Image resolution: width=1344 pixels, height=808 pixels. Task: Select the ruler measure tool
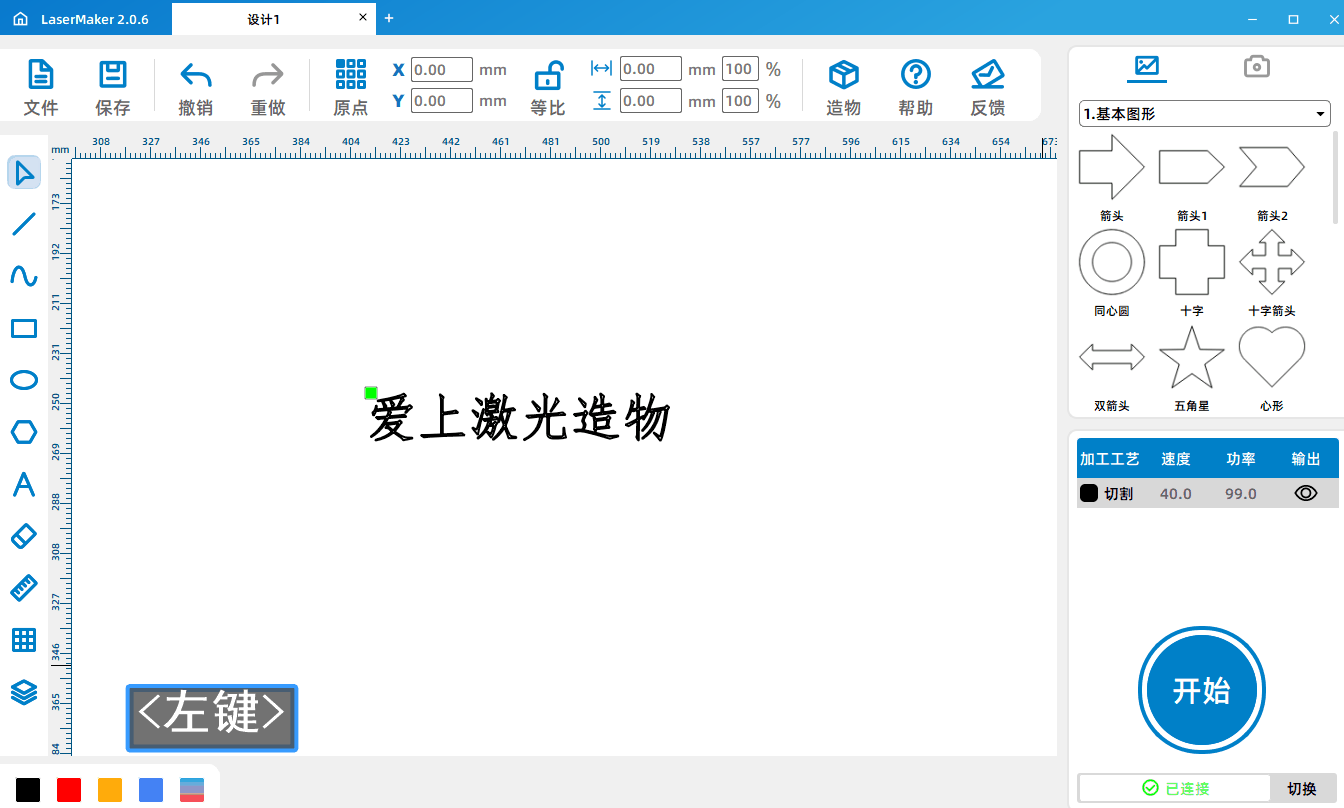[x=24, y=588]
